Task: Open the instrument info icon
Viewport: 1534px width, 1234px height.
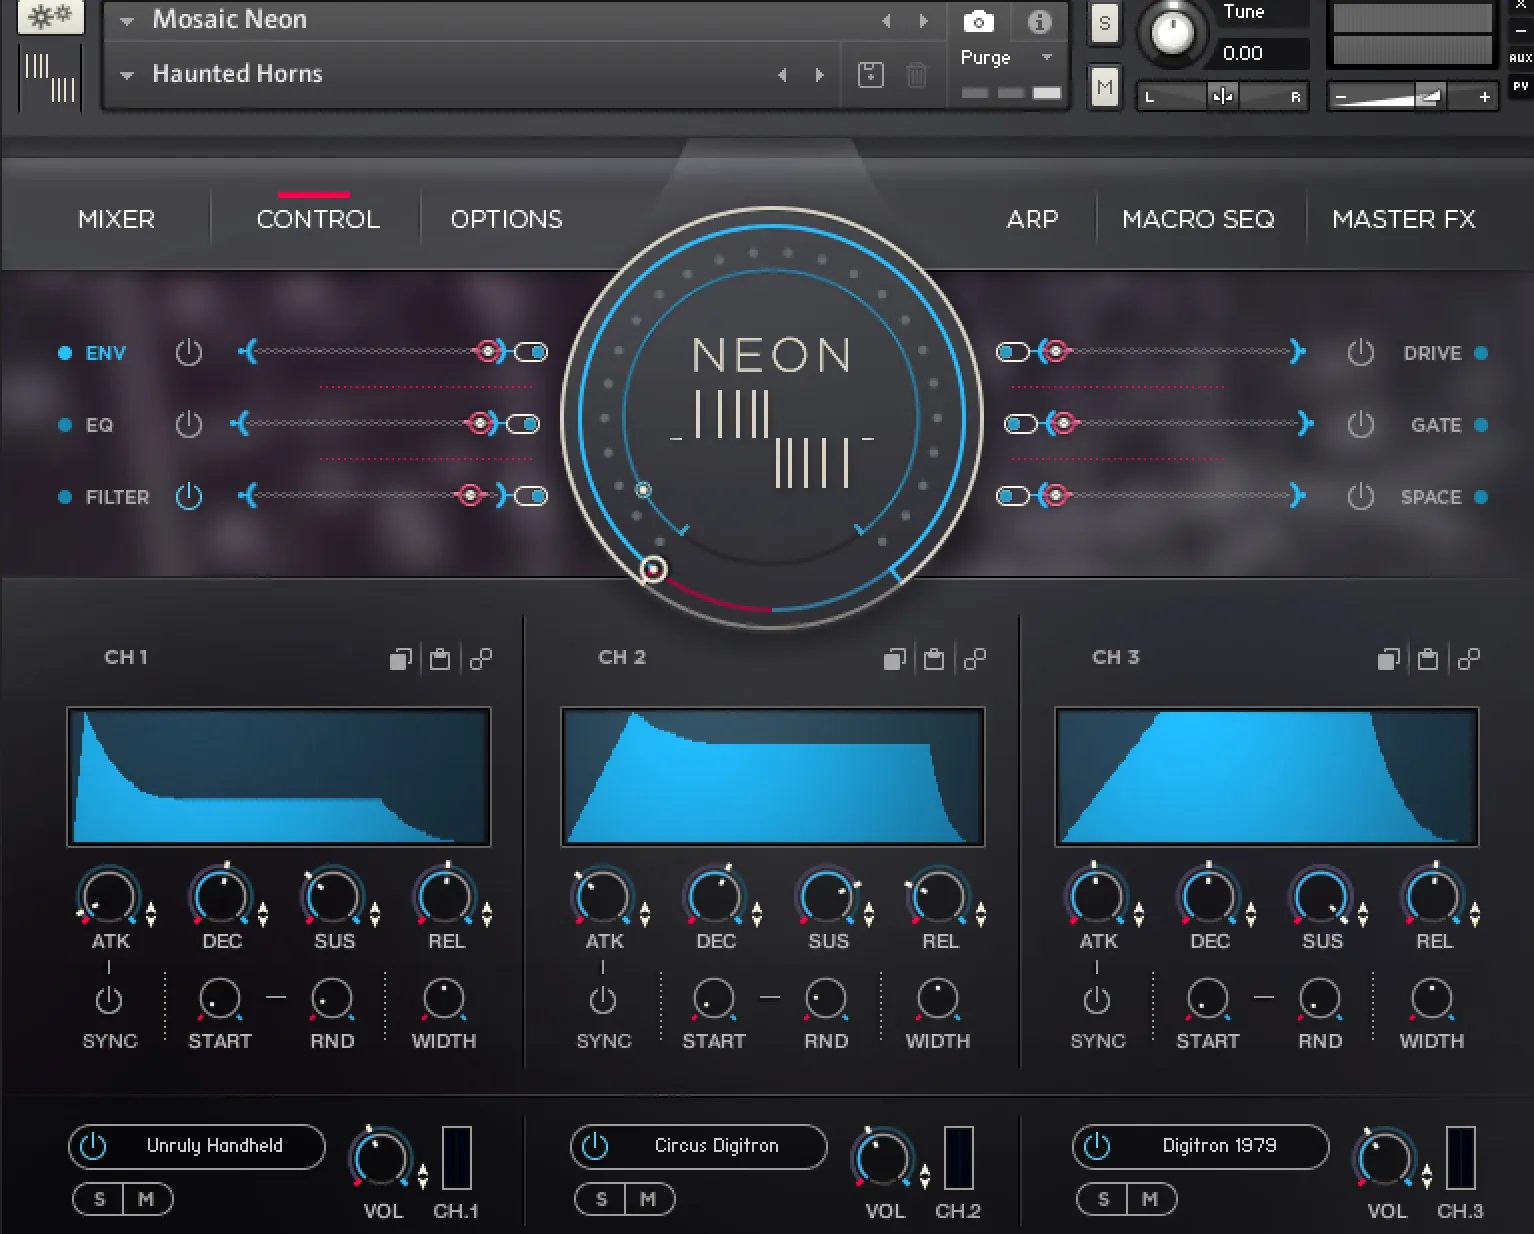Action: click(x=1039, y=21)
